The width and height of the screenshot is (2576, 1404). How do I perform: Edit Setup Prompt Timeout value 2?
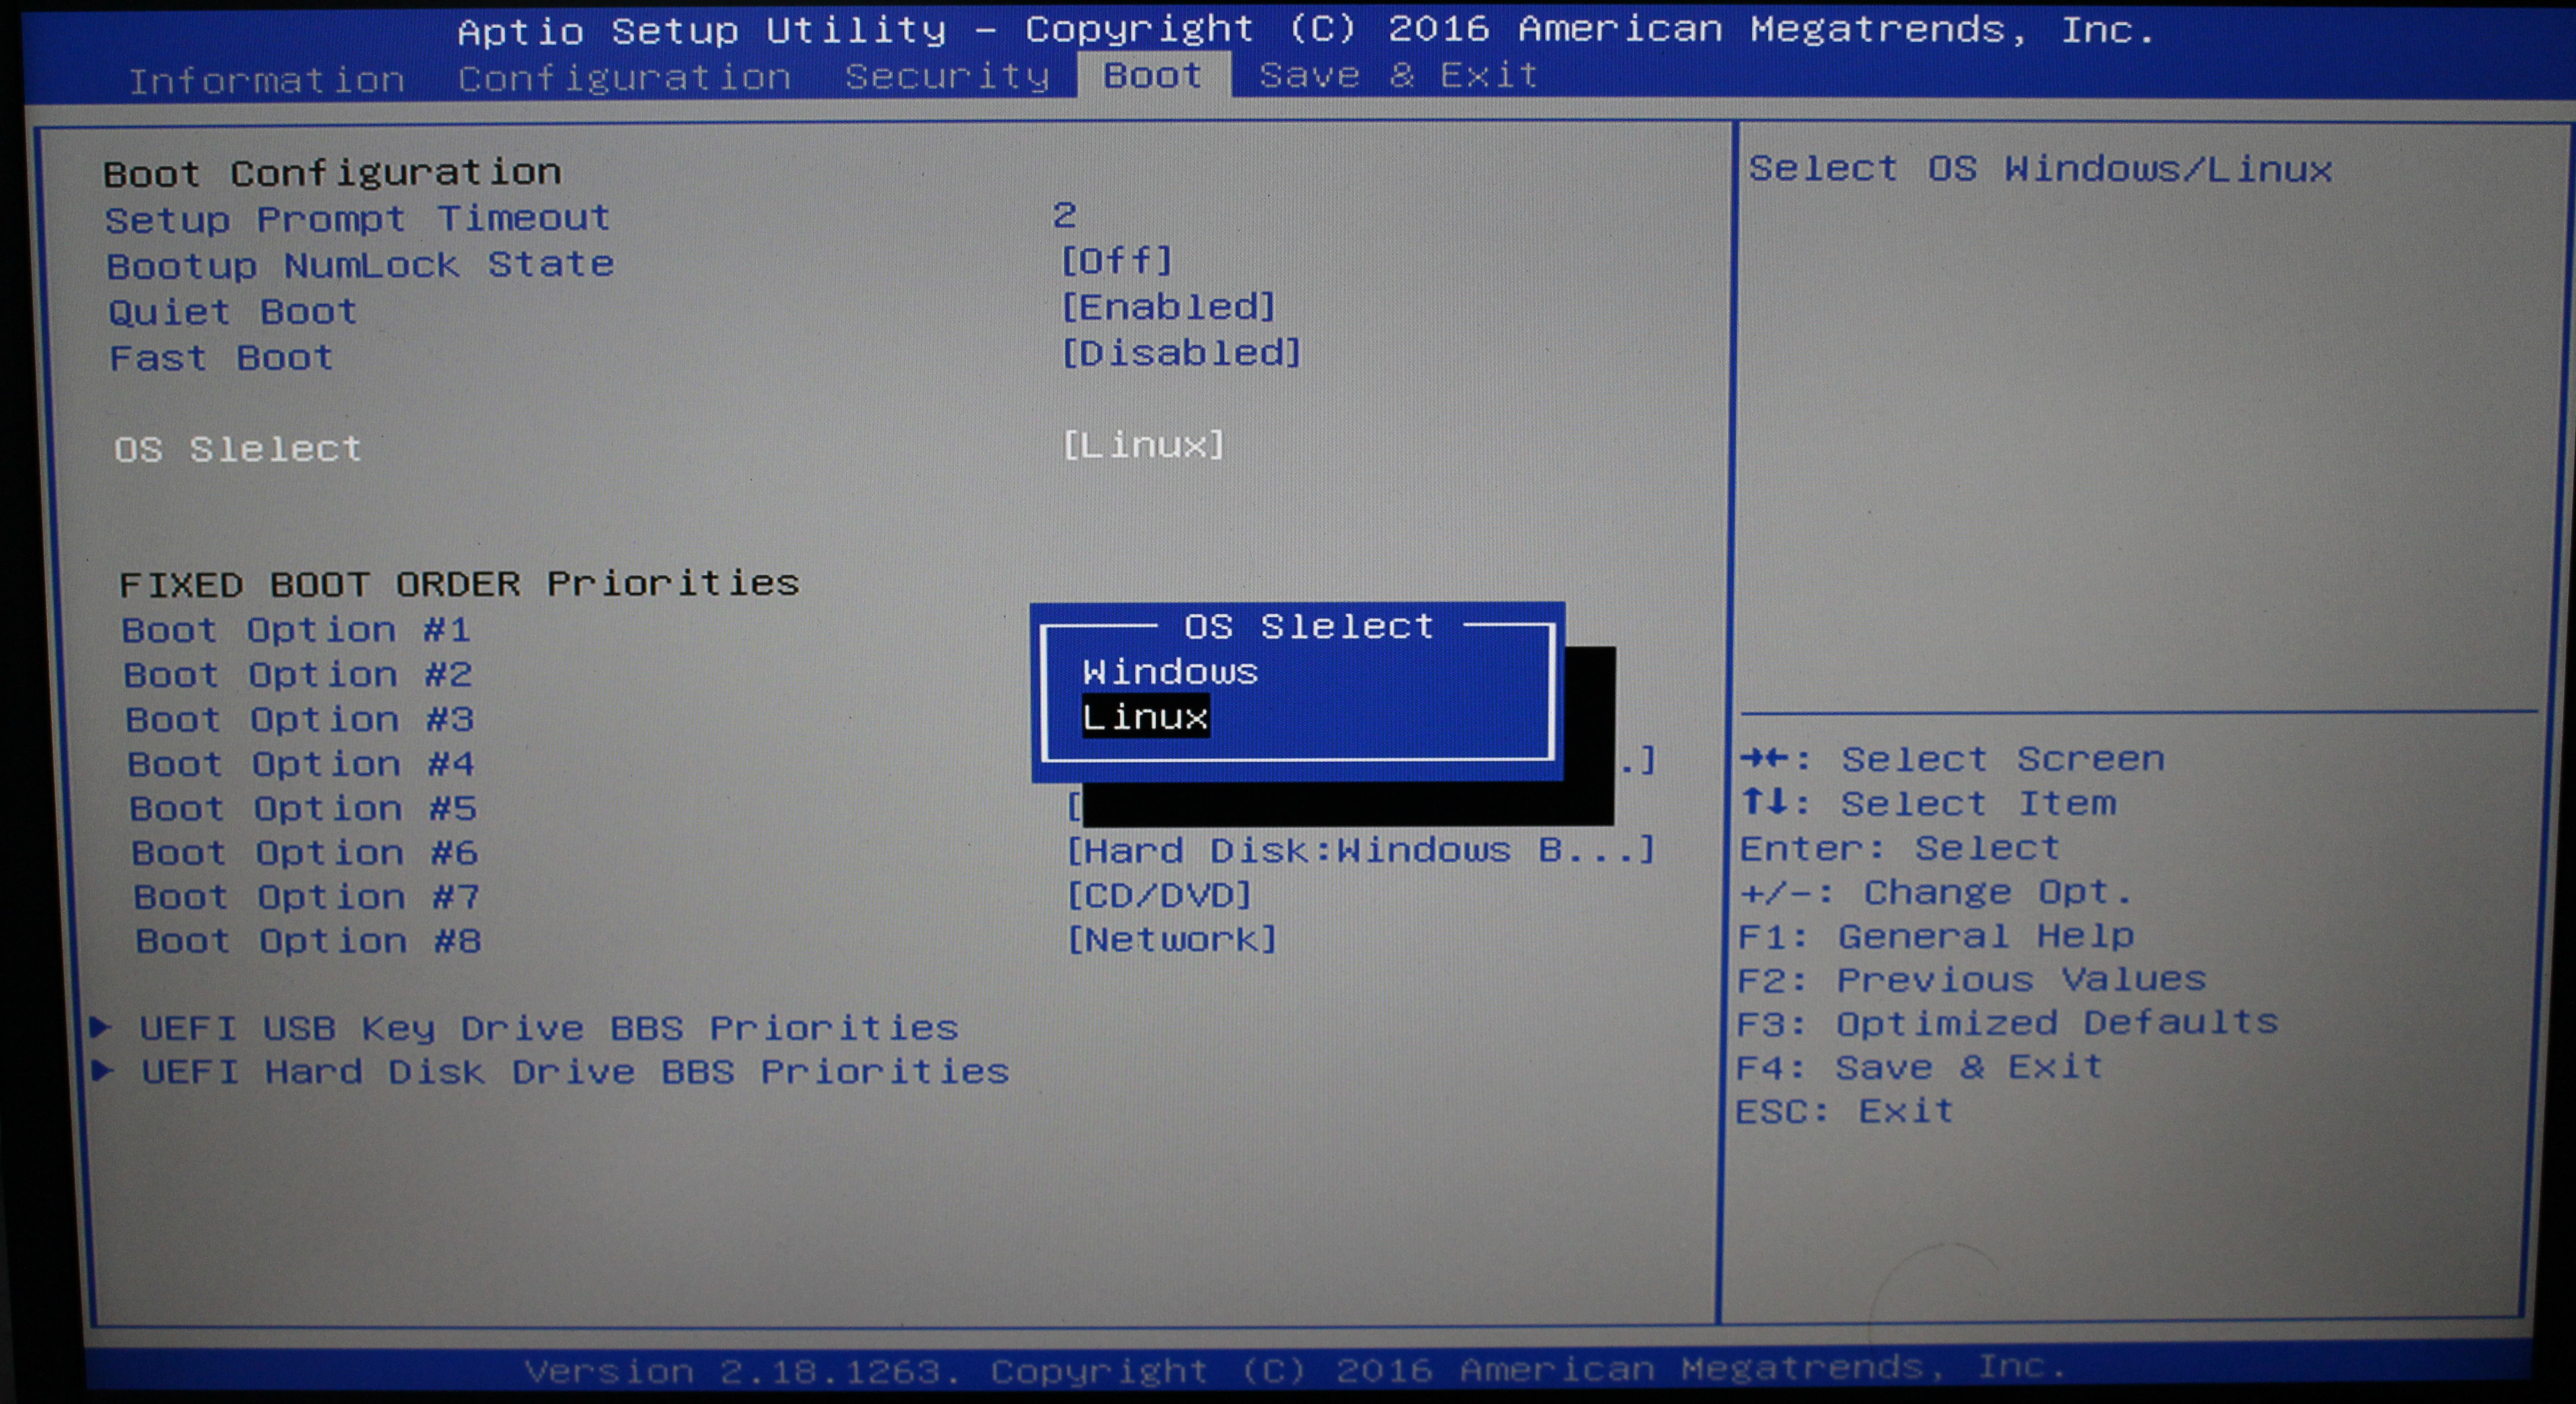[1065, 215]
